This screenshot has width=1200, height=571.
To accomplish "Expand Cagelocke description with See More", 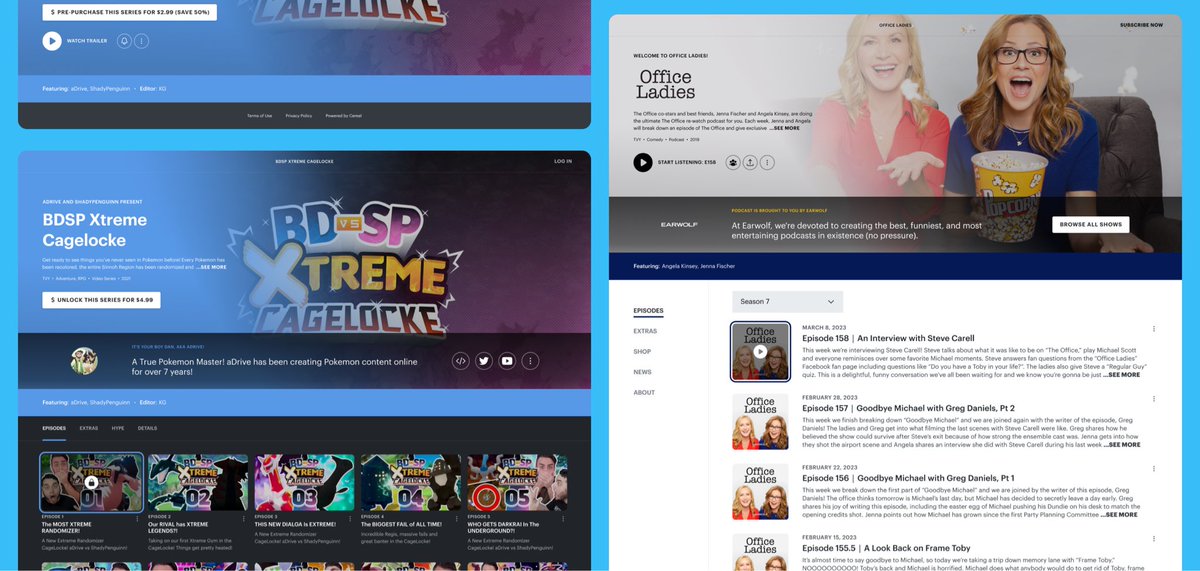I will click(211, 267).
